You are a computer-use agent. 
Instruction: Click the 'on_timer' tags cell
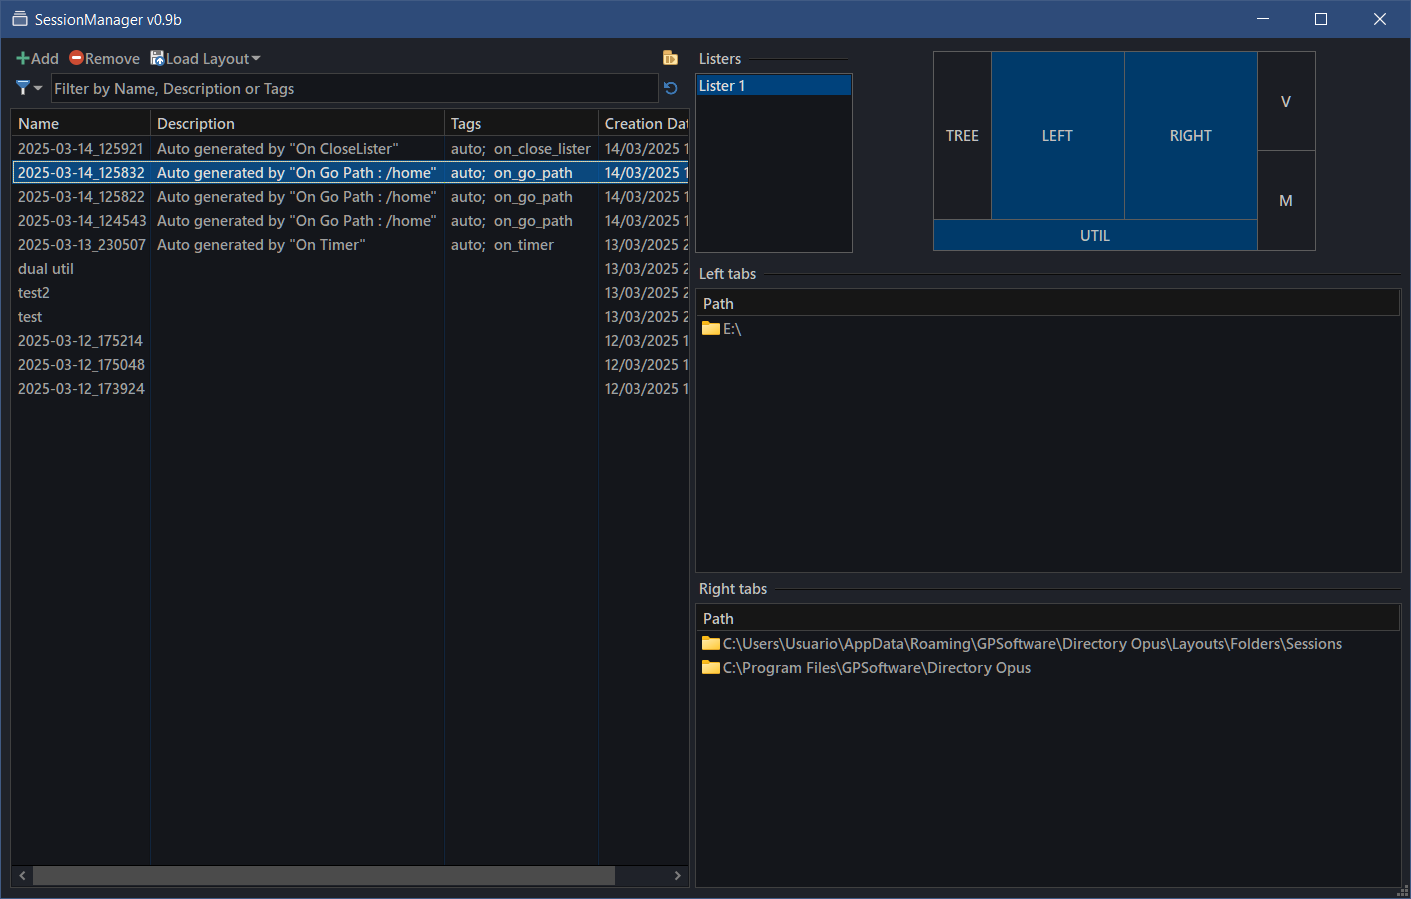tap(521, 245)
